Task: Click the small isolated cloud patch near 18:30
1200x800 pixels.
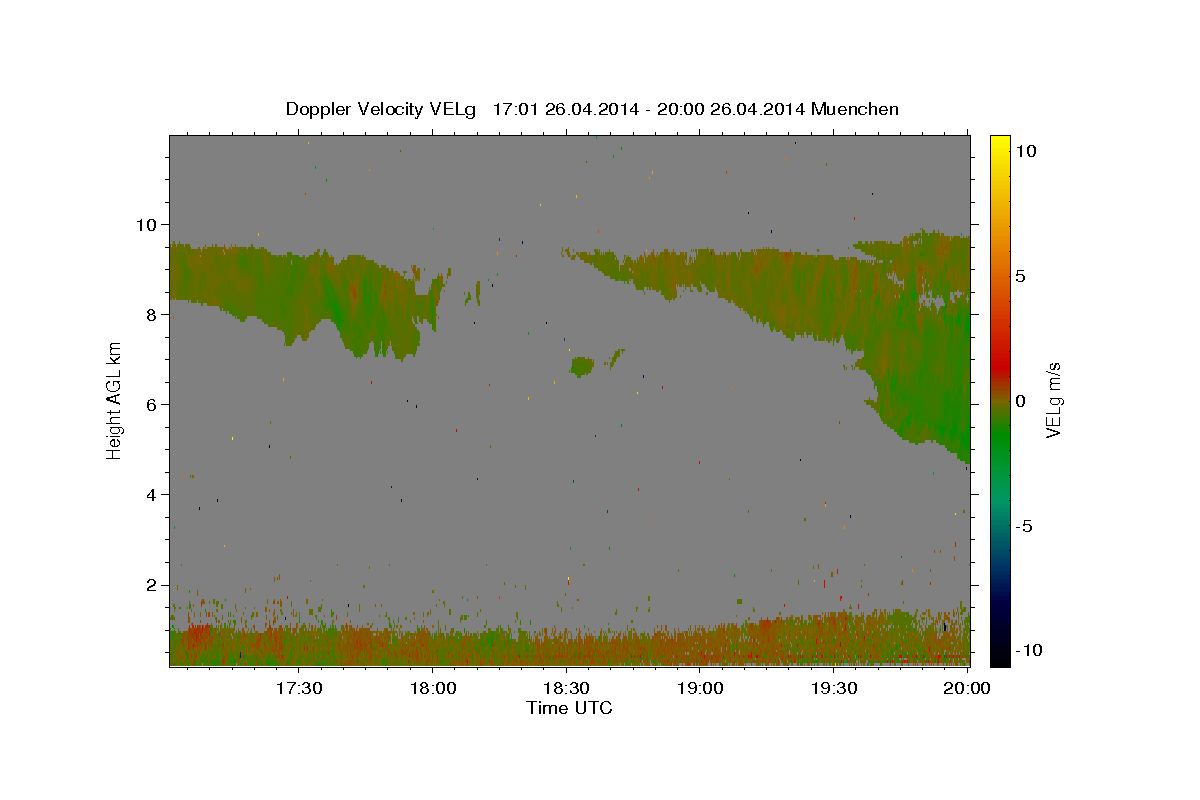Action: (x=582, y=366)
